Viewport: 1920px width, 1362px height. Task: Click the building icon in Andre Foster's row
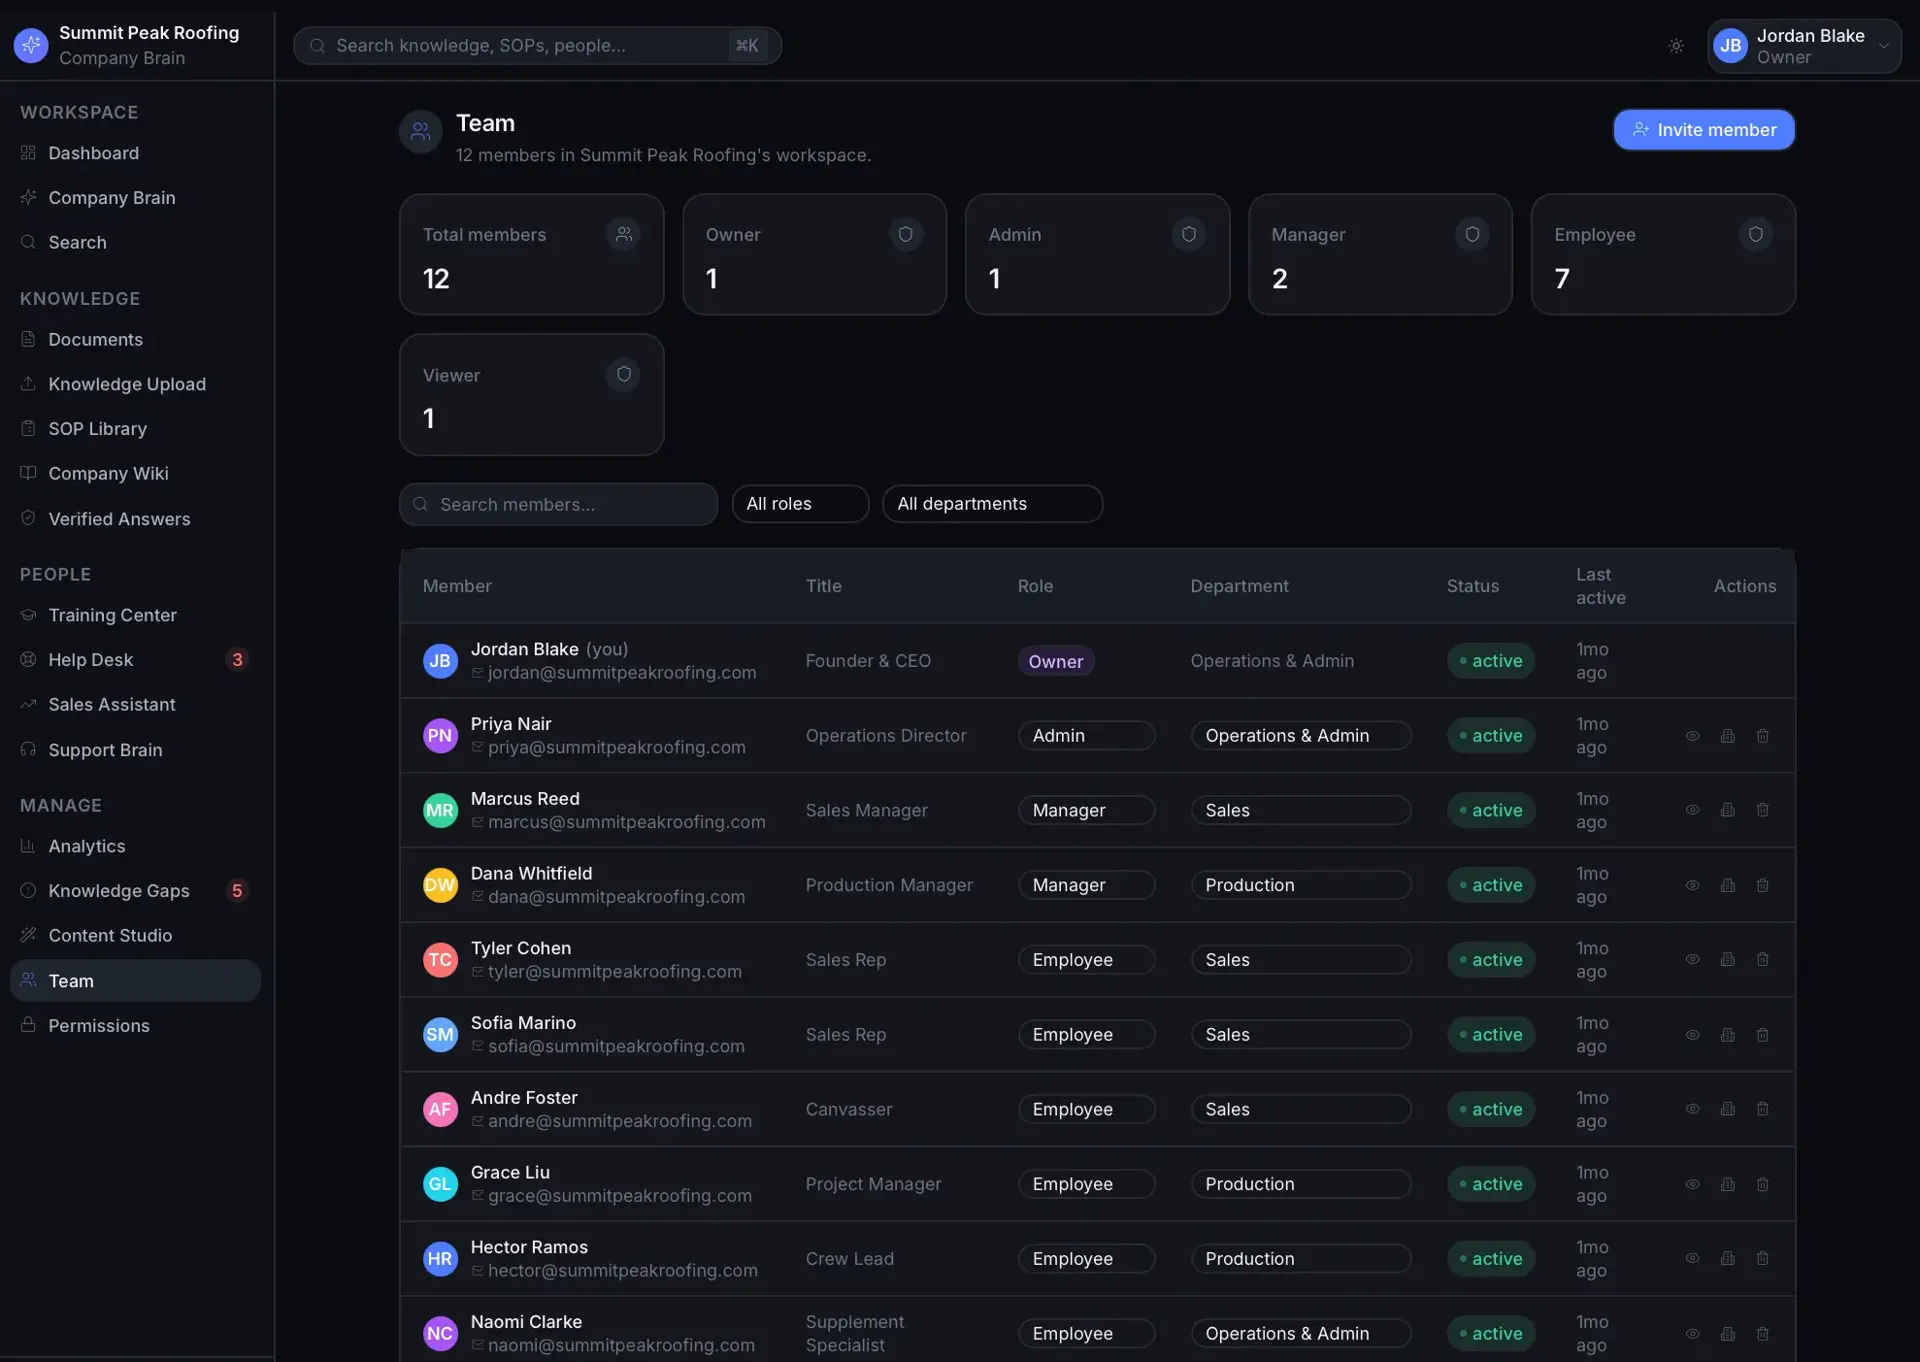pyautogui.click(x=1727, y=1109)
